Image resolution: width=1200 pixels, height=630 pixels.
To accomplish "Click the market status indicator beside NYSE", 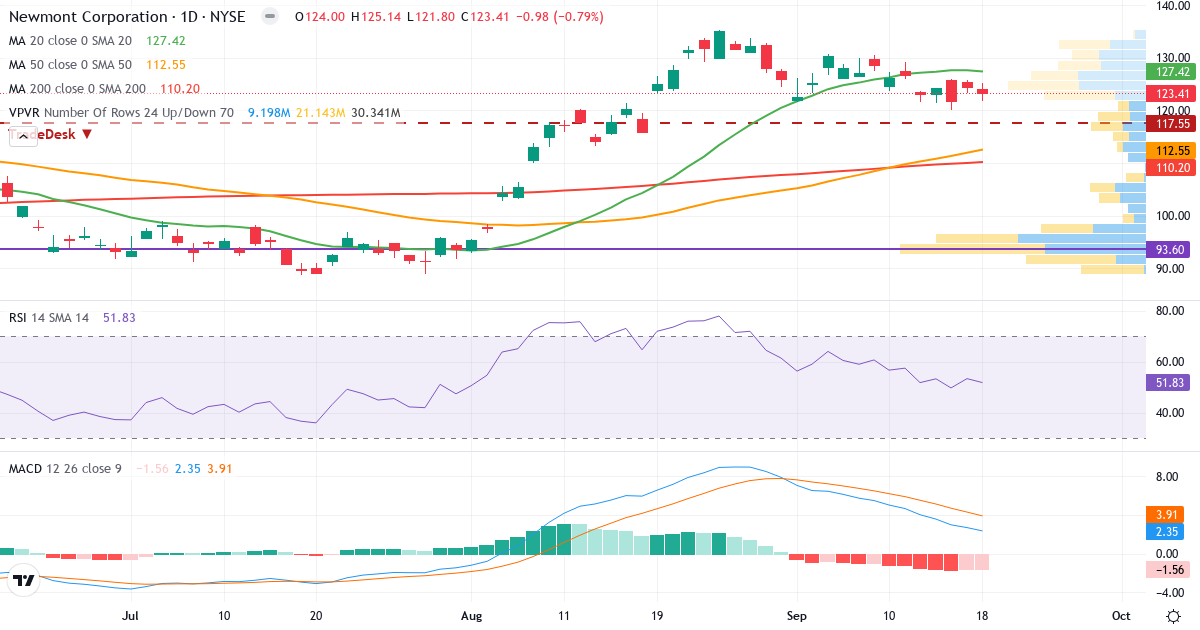I will click(268, 17).
